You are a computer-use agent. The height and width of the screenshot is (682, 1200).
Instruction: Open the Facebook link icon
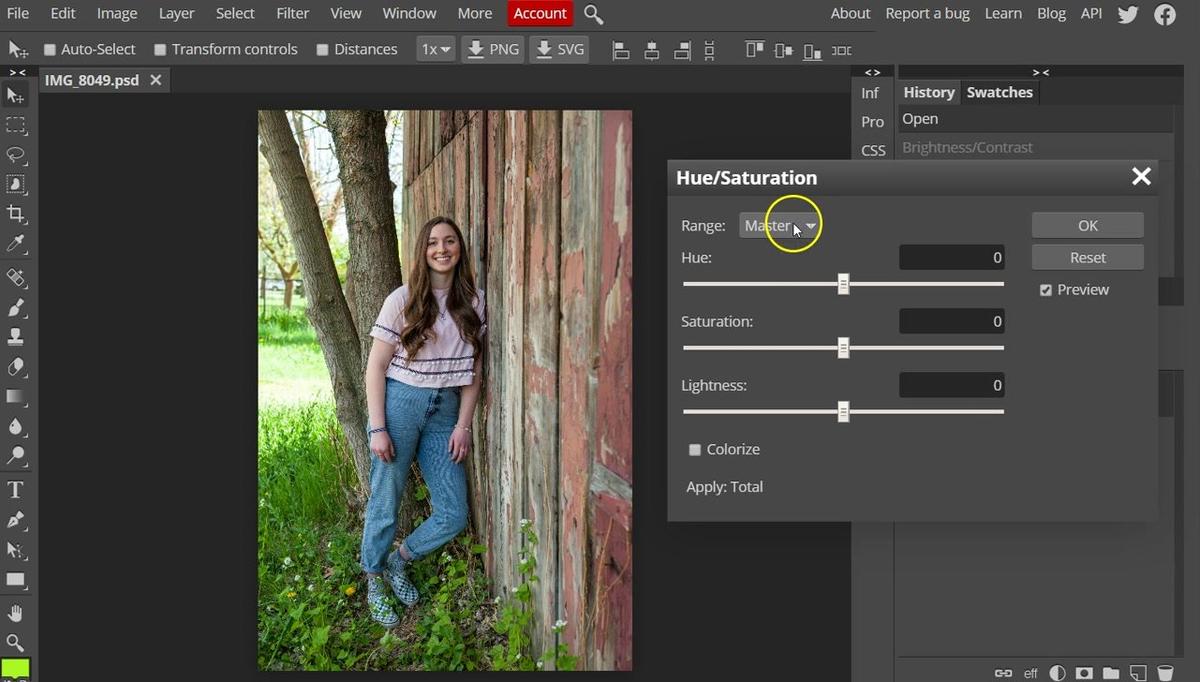click(1165, 14)
